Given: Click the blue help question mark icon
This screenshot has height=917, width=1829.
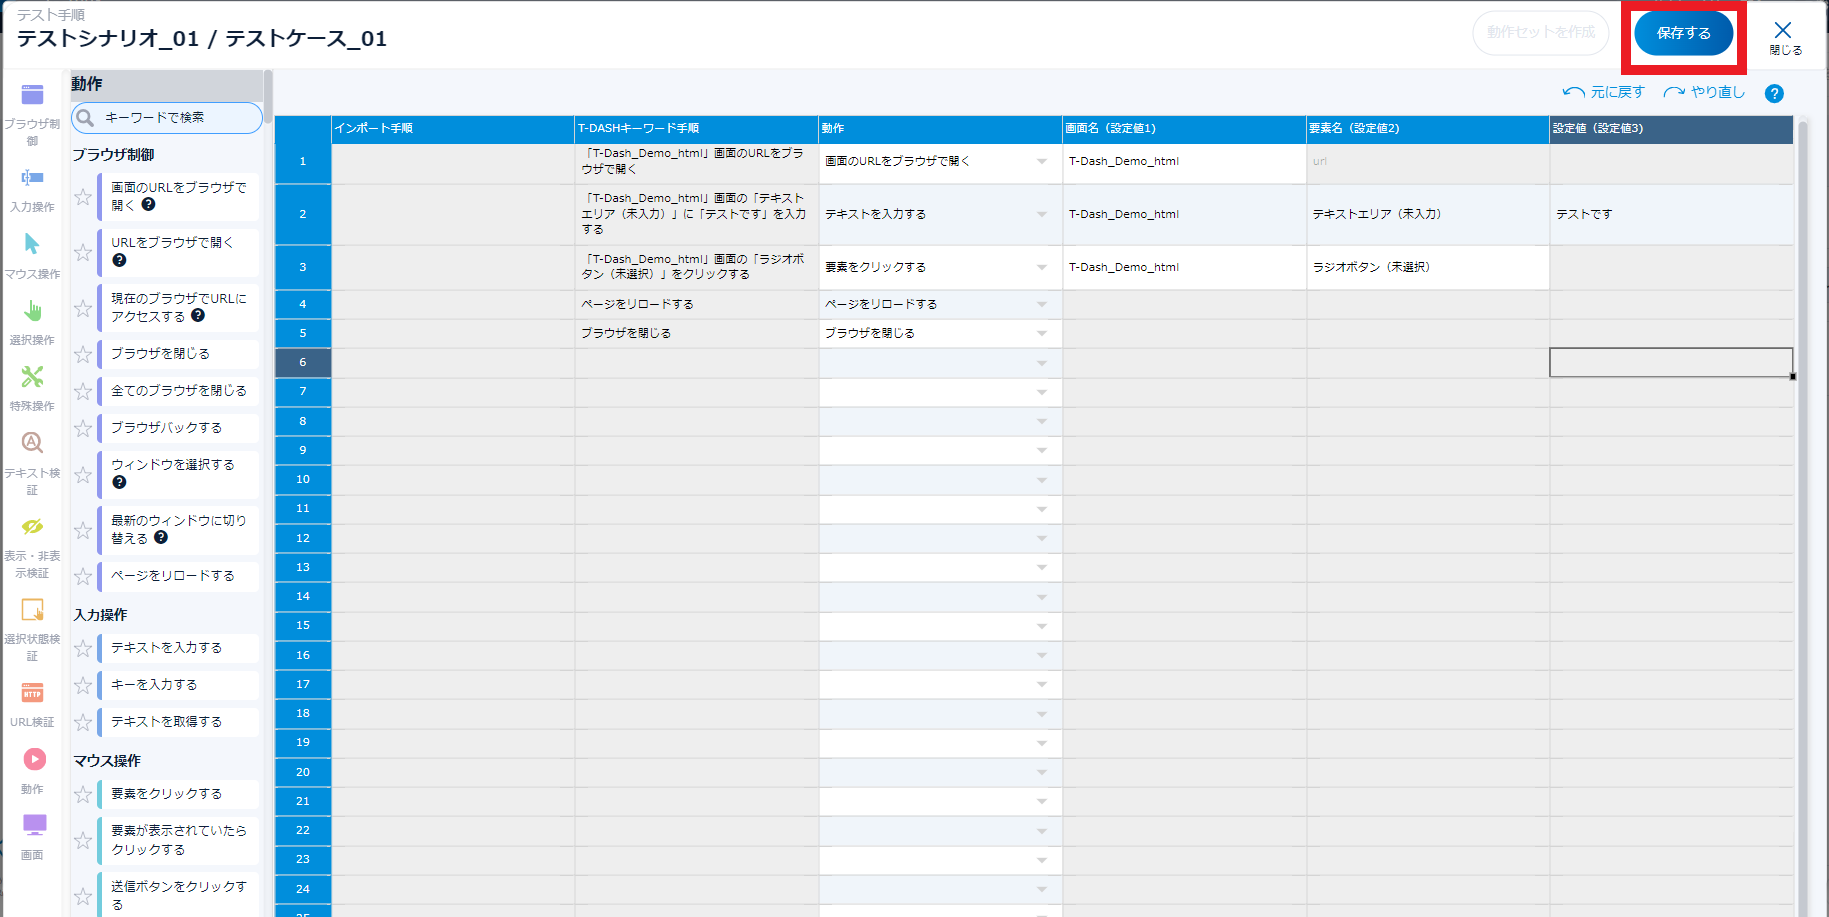Looking at the screenshot, I should click(1774, 94).
